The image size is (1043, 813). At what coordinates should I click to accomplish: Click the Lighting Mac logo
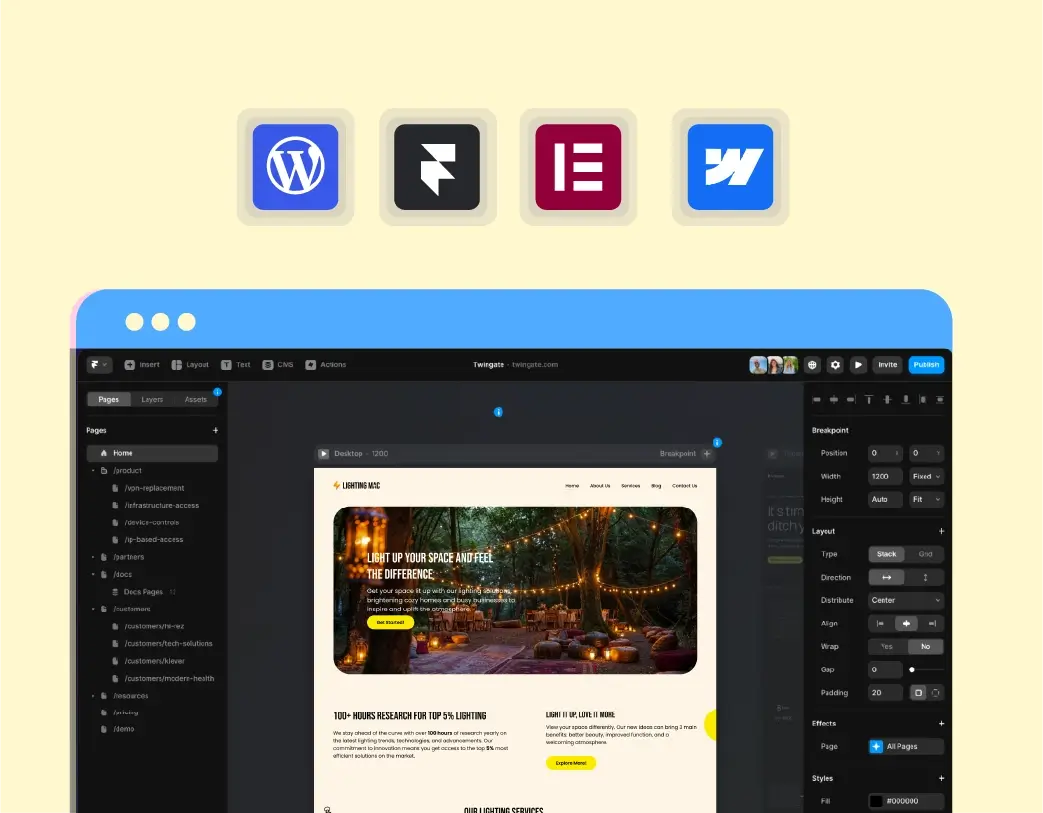tap(357, 486)
